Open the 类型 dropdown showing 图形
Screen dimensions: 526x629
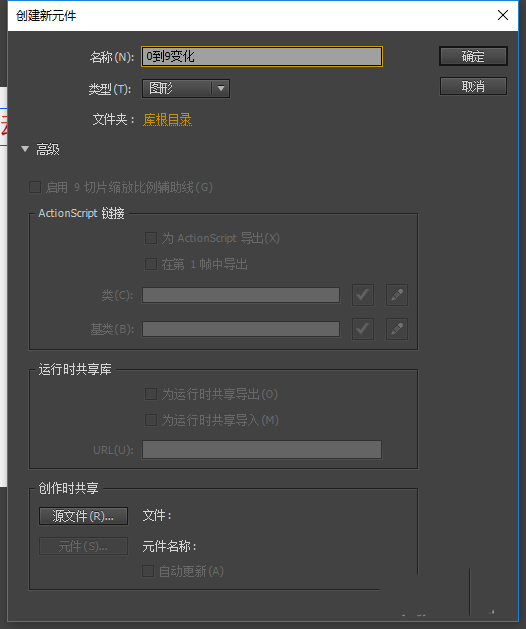(x=186, y=88)
